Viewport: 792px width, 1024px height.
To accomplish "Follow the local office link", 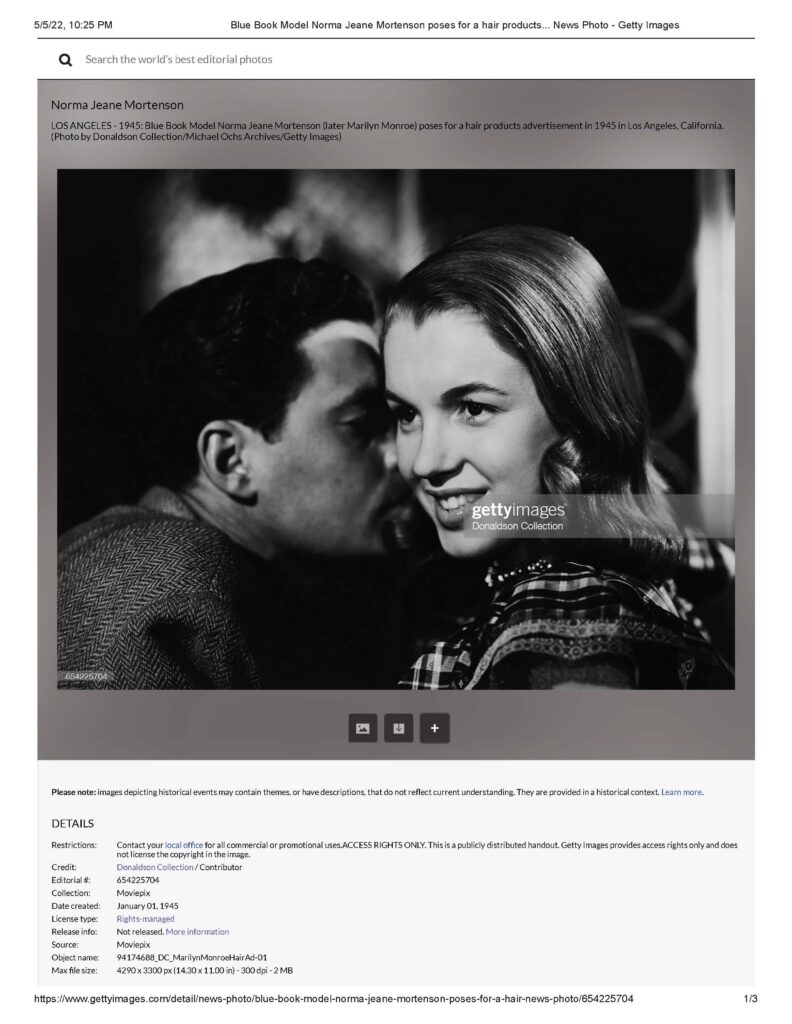I will pyautogui.click(x=184, y=845).
